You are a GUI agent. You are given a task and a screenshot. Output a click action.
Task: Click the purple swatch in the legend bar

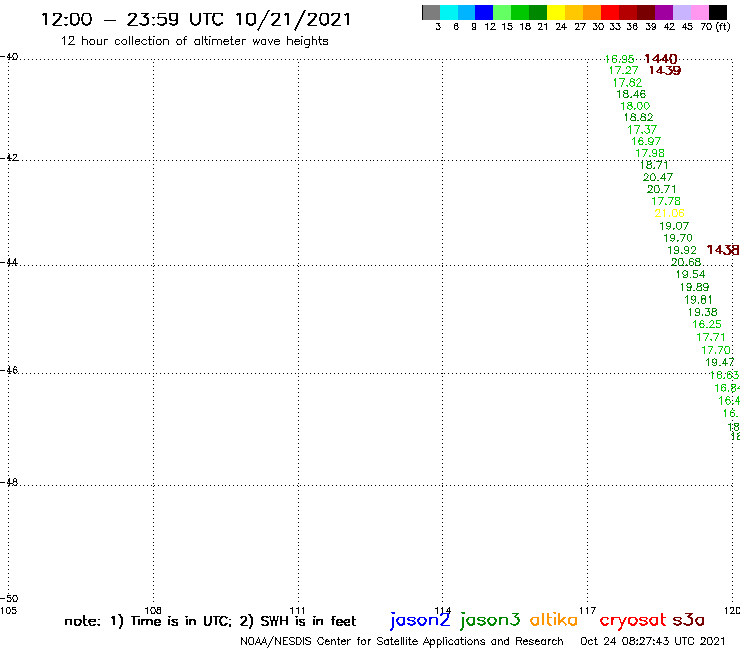664,12
